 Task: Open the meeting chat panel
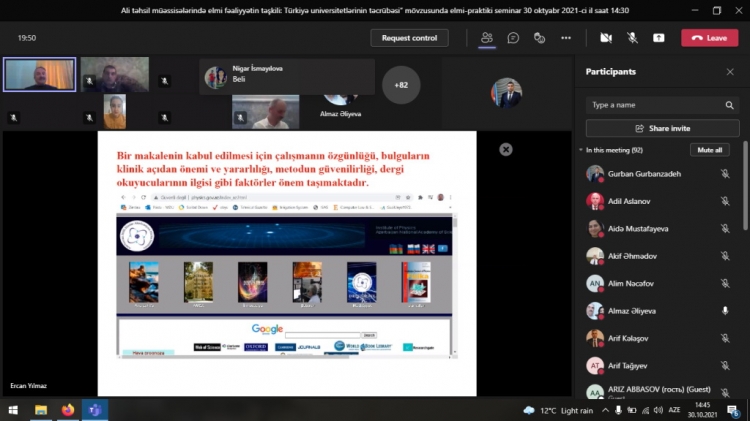coord(513,38)
